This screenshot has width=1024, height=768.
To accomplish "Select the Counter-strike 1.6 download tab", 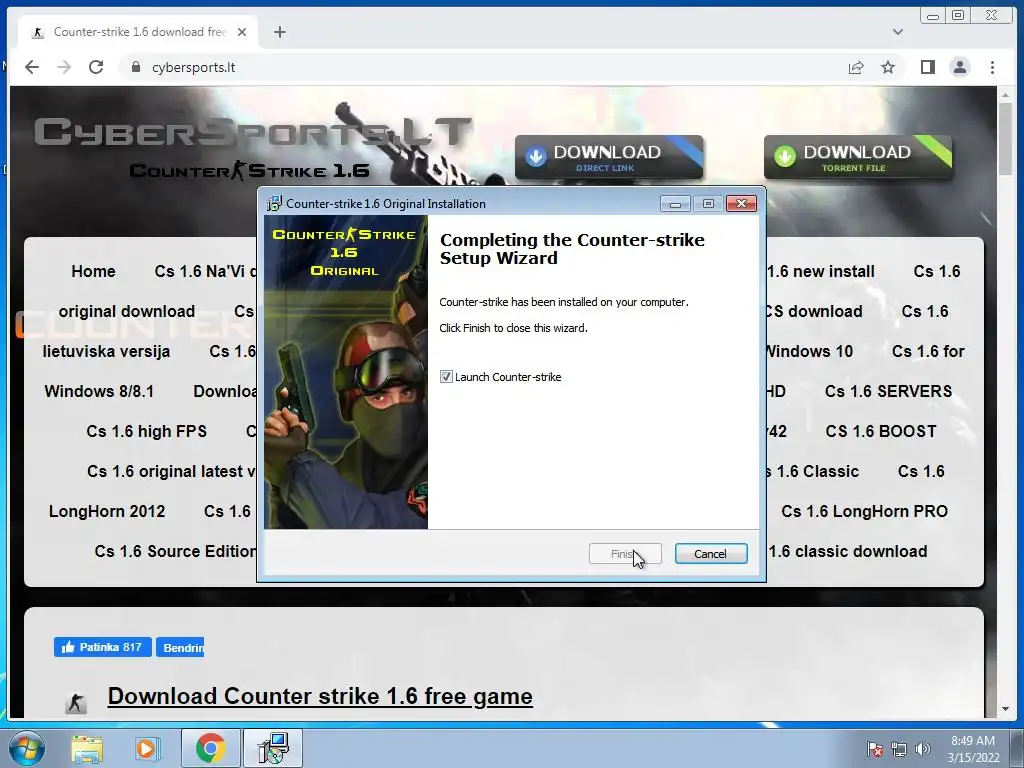I will [138, 32].
